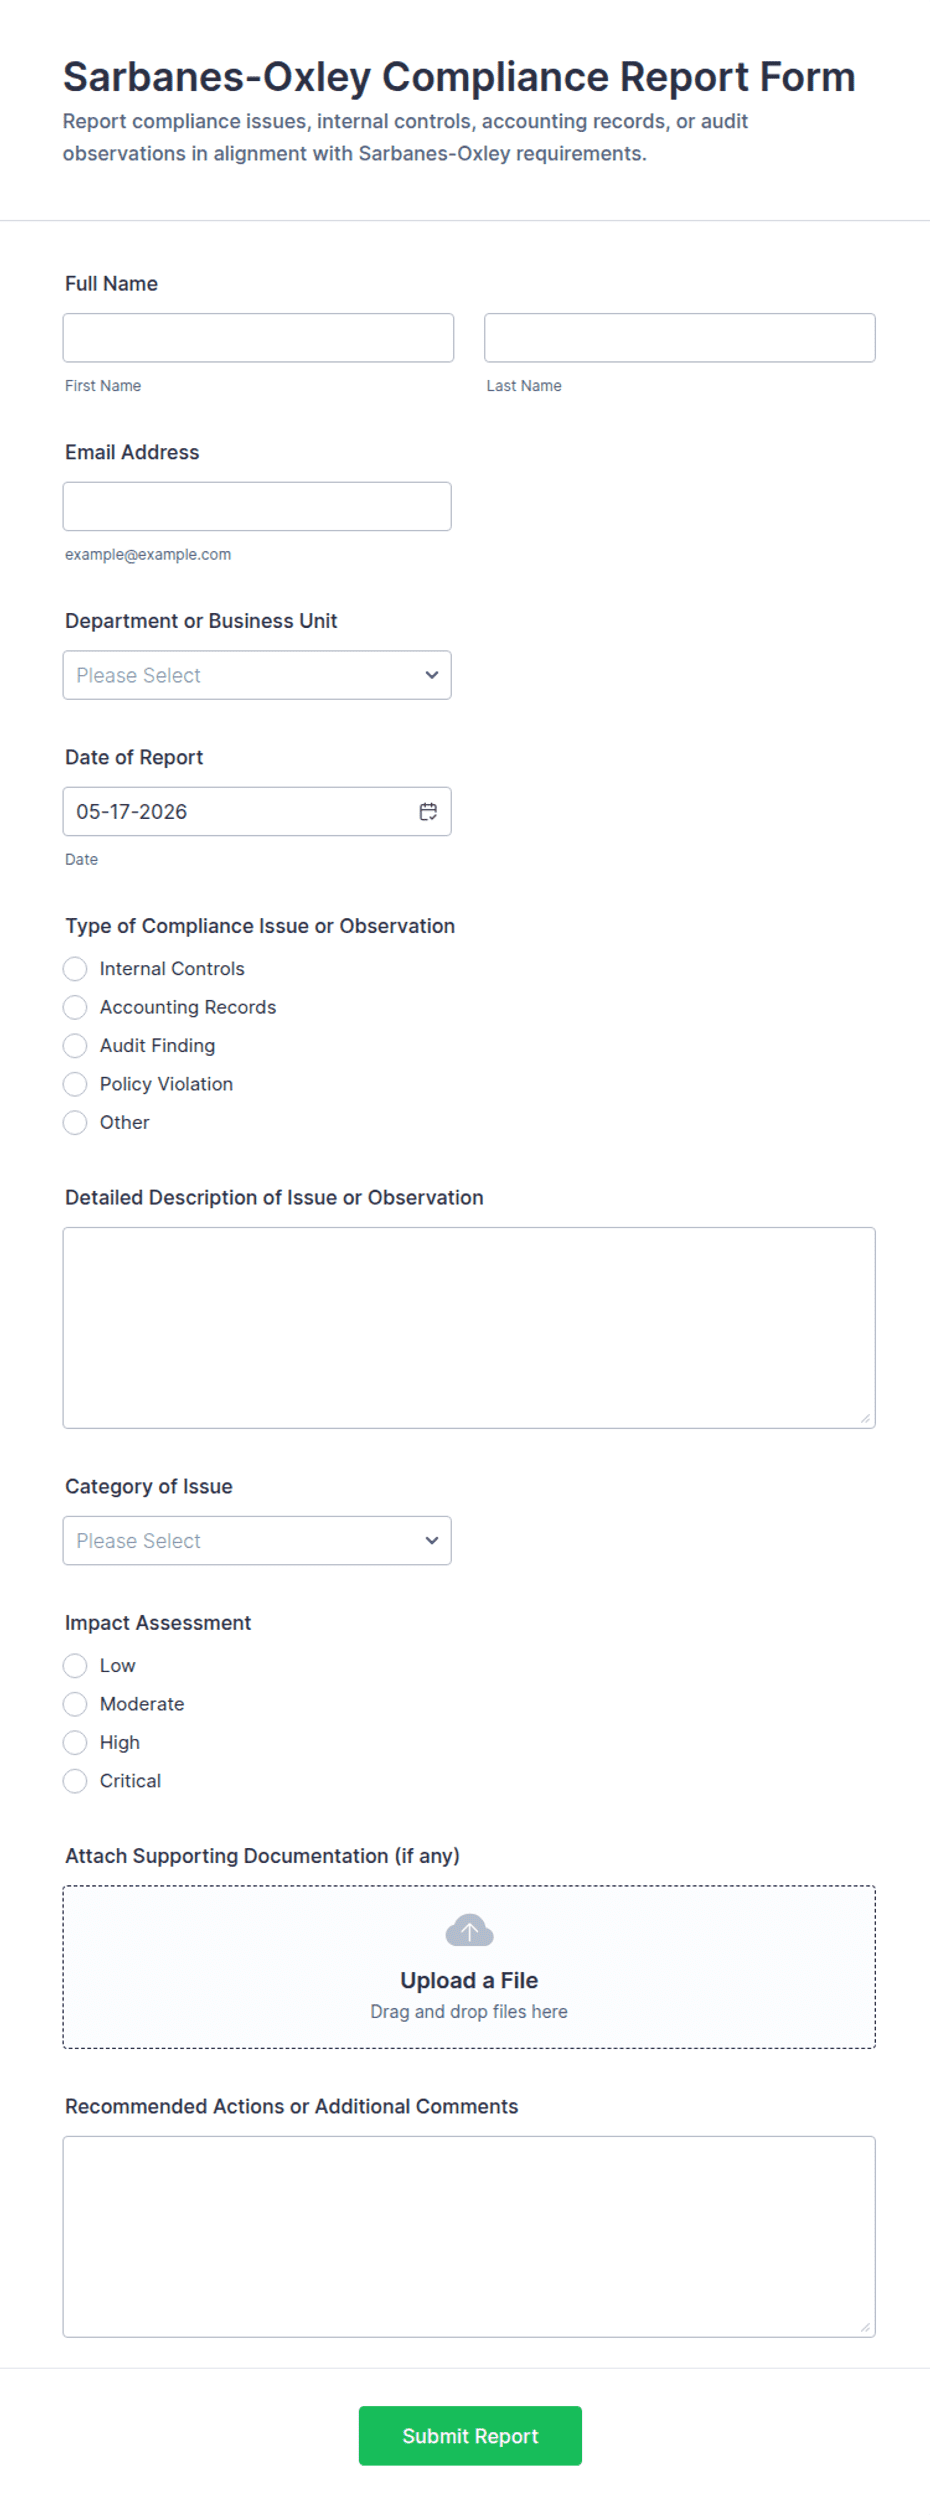
Task: Click Upload a File area
Action: [469, 1967]
